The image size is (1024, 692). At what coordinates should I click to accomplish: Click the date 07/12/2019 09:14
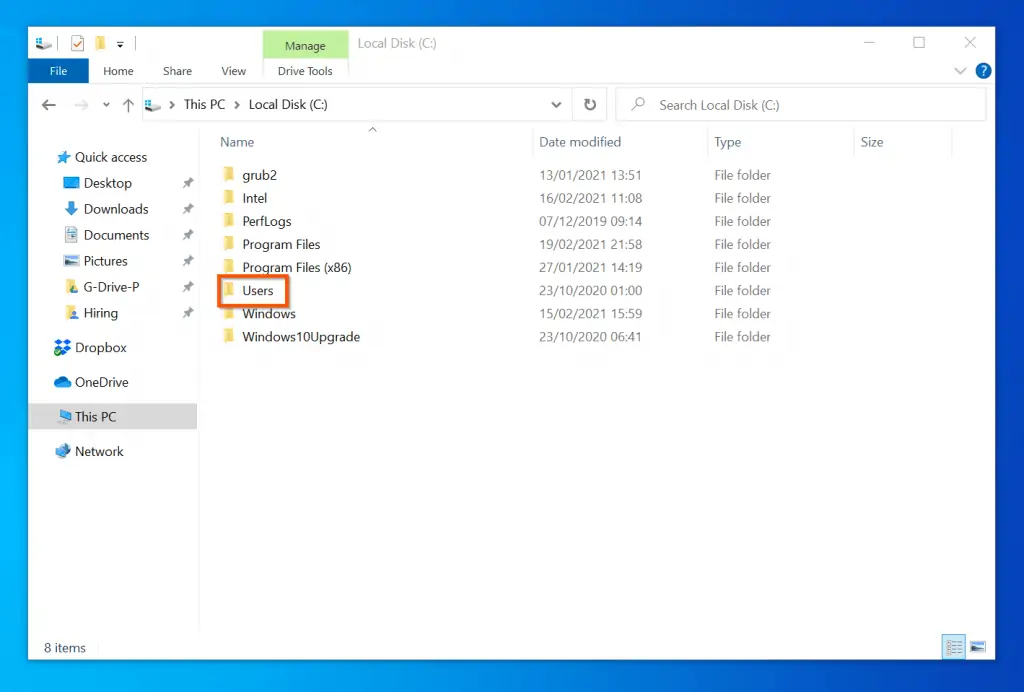point(590,221)
